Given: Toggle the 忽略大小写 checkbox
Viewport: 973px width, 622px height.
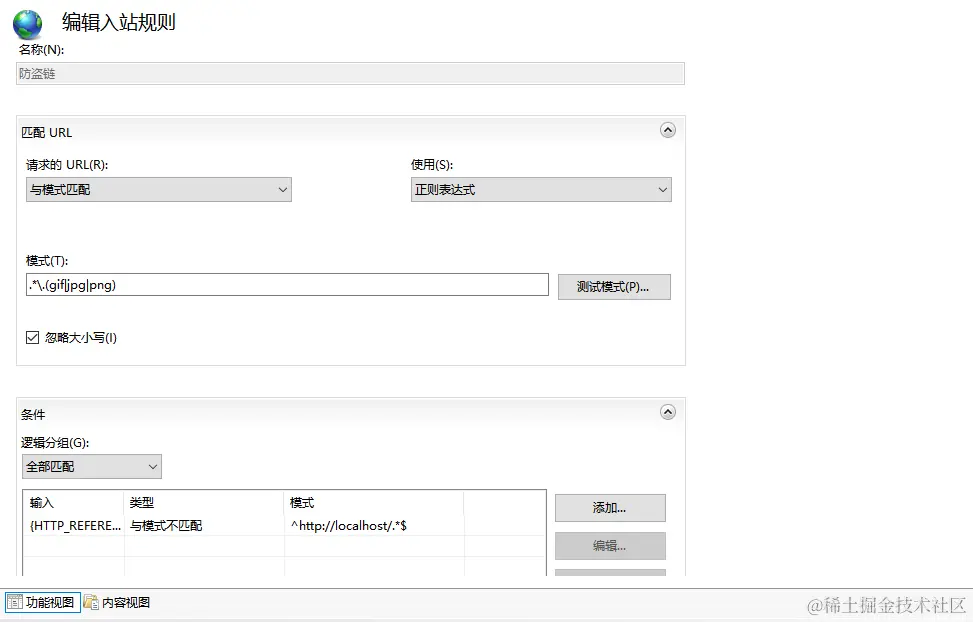Looking at the screenshot, I should point(32,338).
